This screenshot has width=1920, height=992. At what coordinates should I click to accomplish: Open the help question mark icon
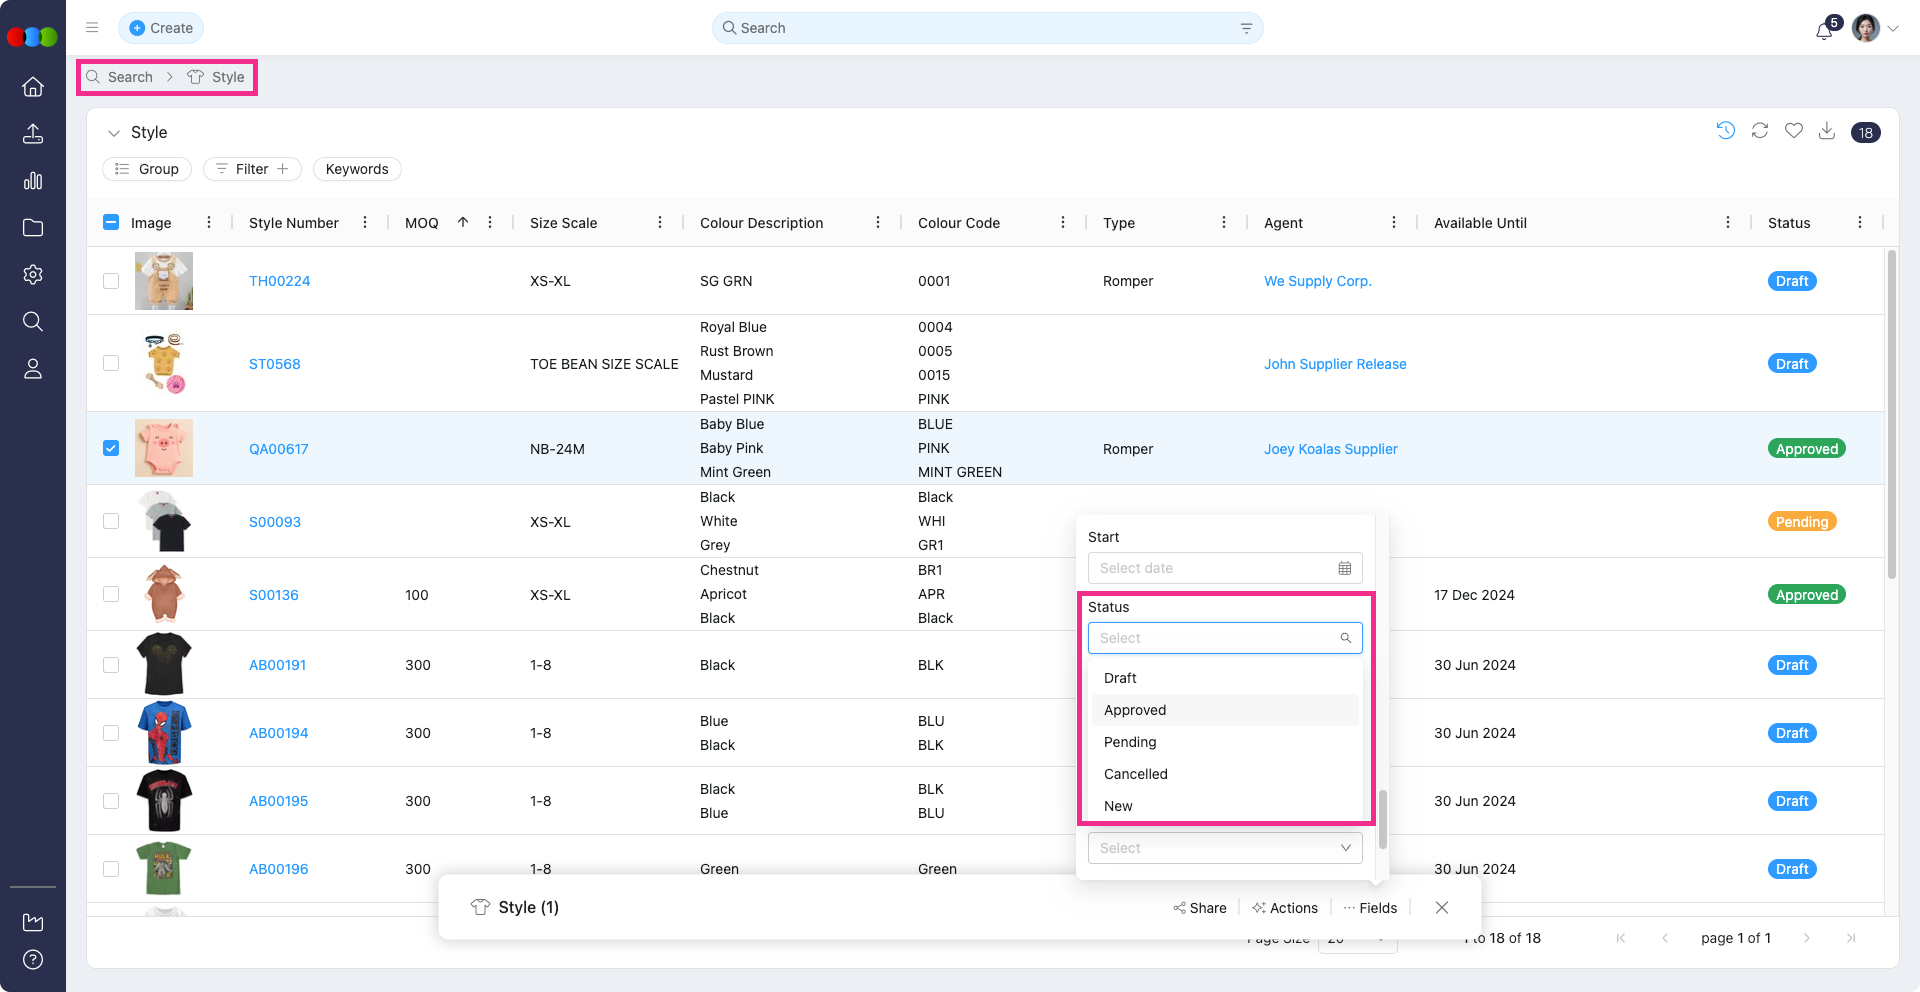(33, 960)
